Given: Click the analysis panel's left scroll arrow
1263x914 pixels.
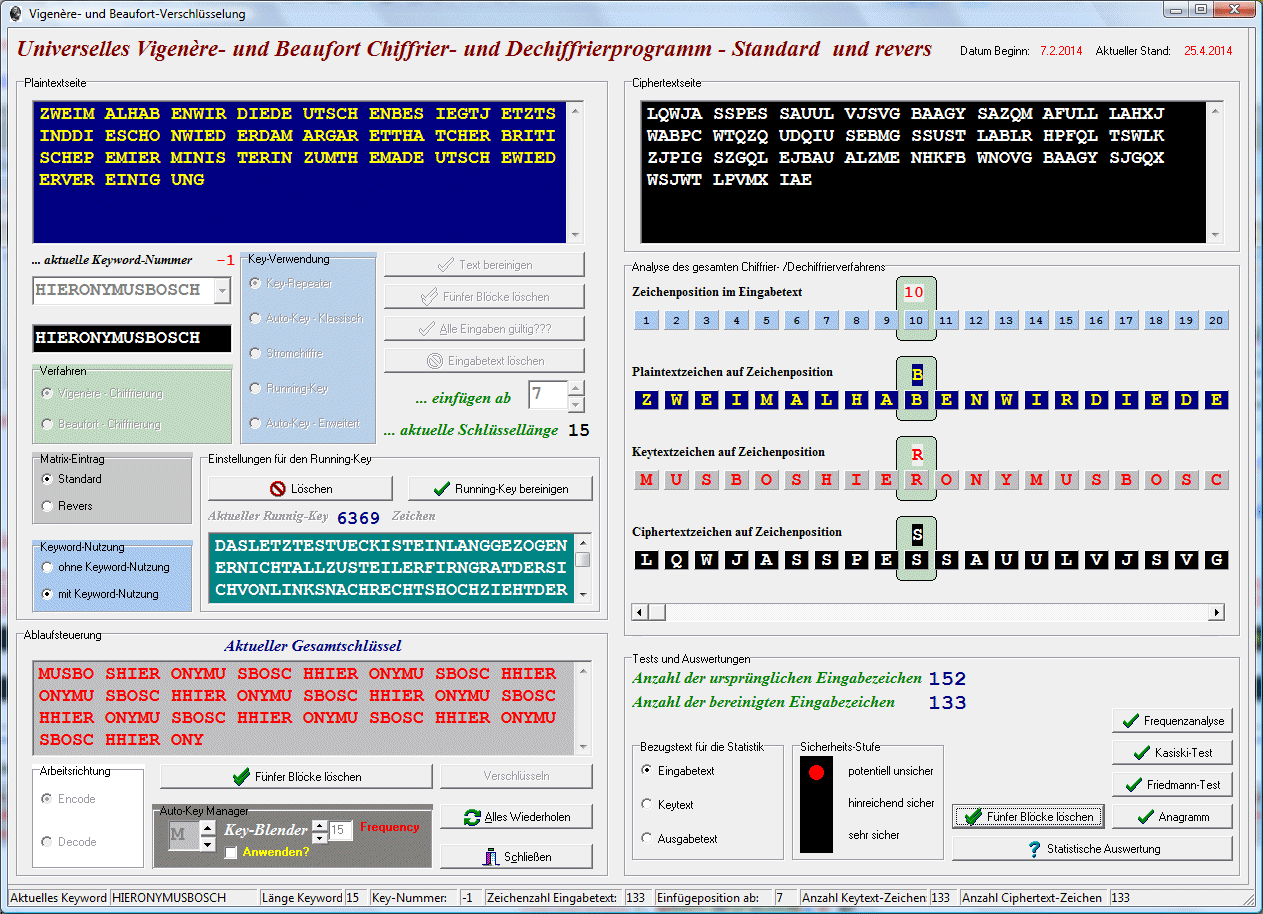Looking at the screenshot, I should (x=641, y=612).
